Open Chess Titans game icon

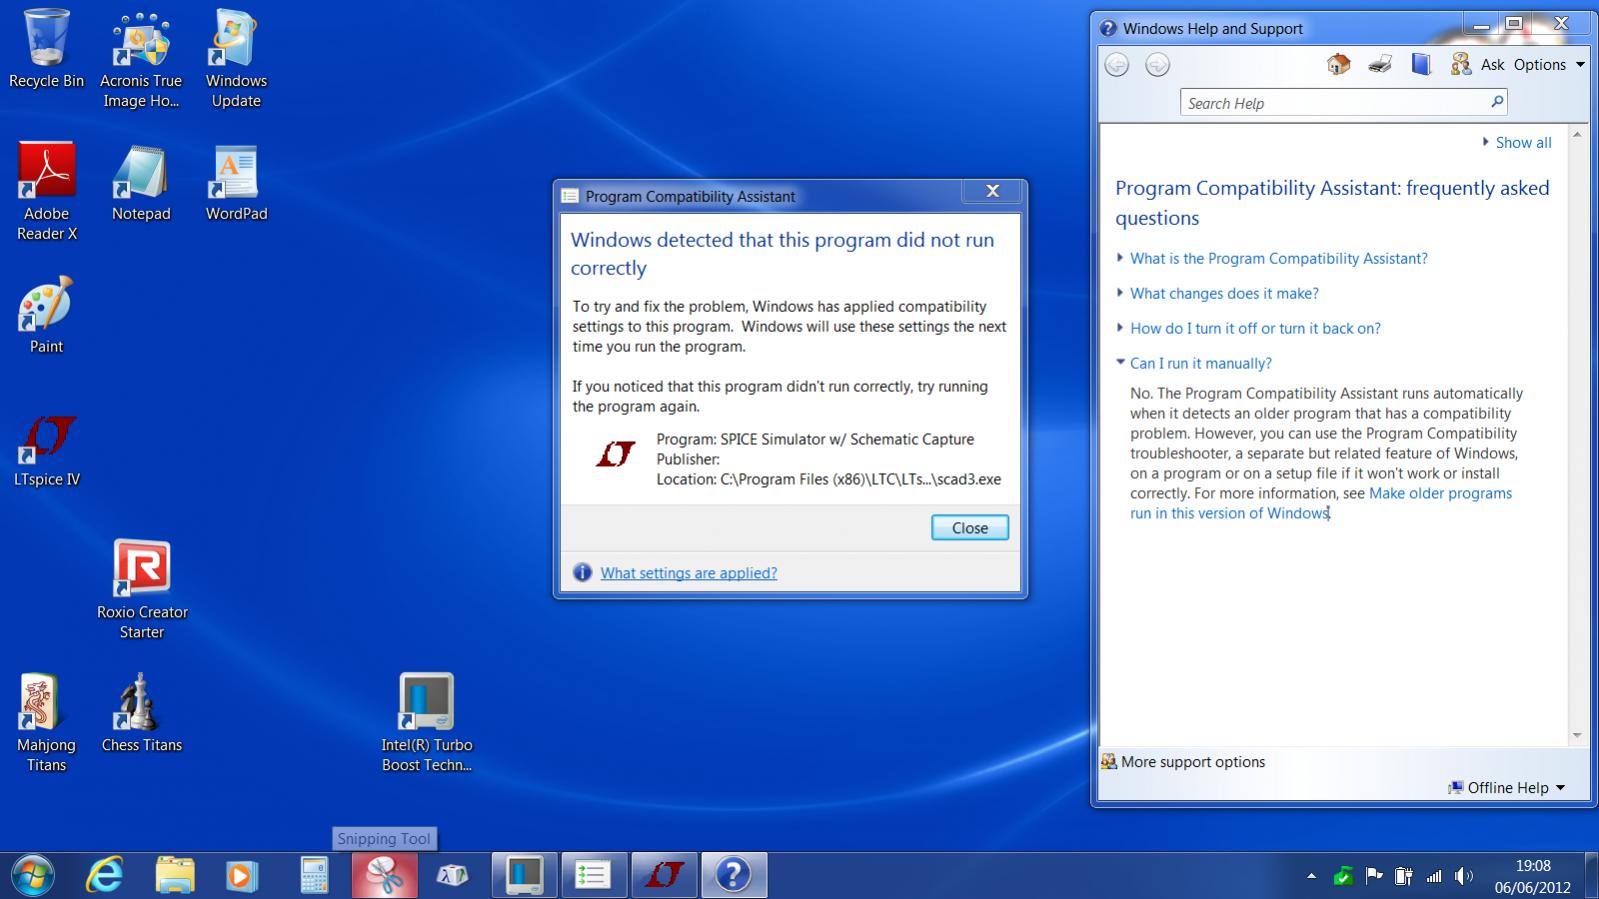click(142, 712)
